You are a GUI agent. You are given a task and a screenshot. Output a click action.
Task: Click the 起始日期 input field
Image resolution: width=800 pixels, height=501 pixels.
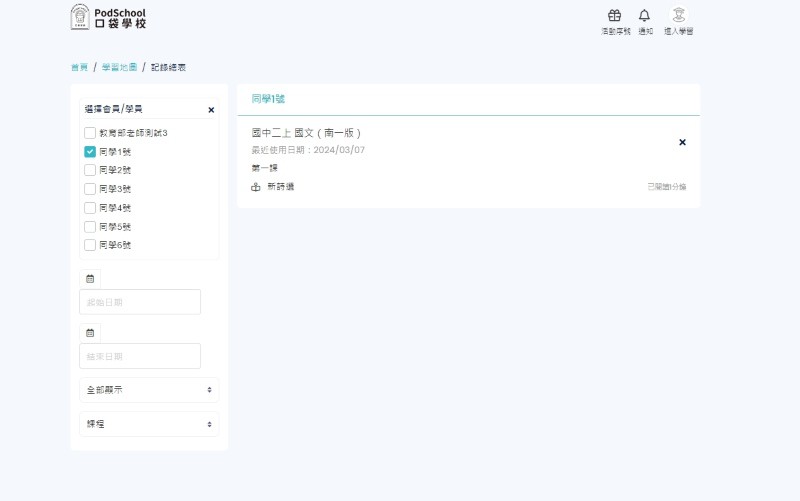[x=140, y=302]
